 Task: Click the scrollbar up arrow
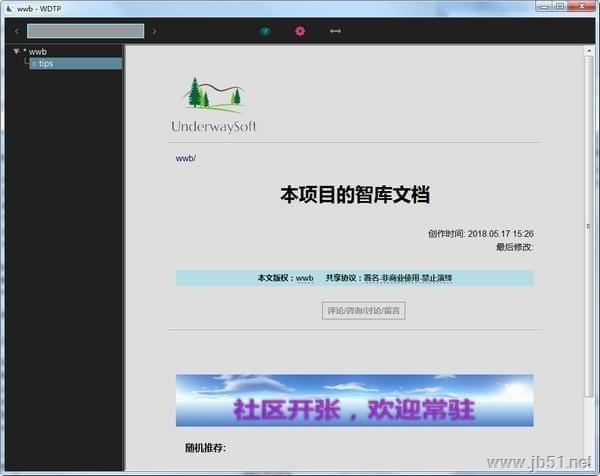pos(589,50)
